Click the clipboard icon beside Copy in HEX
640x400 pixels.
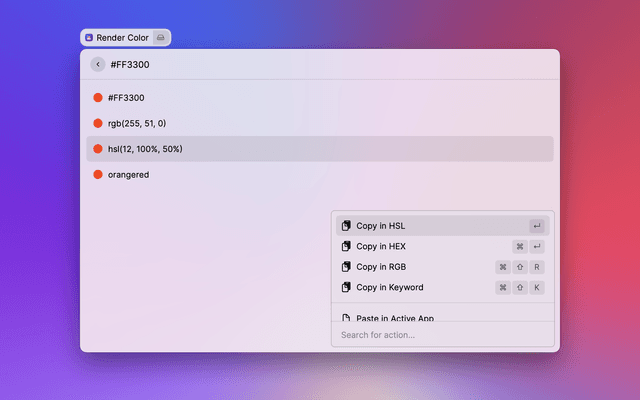[x=346, y=246]
